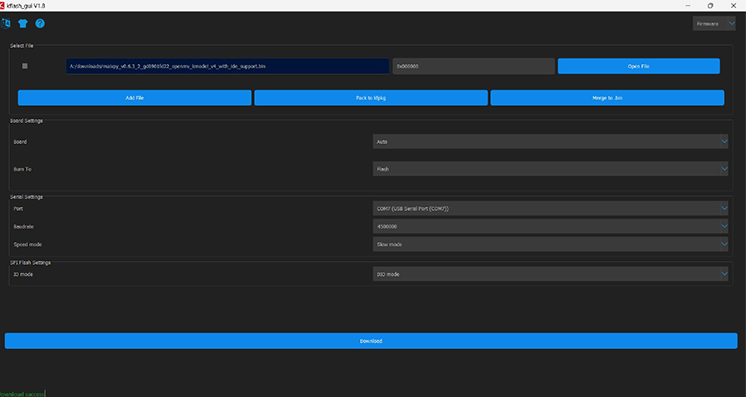Click the Add File button

[x=134, y=98]
